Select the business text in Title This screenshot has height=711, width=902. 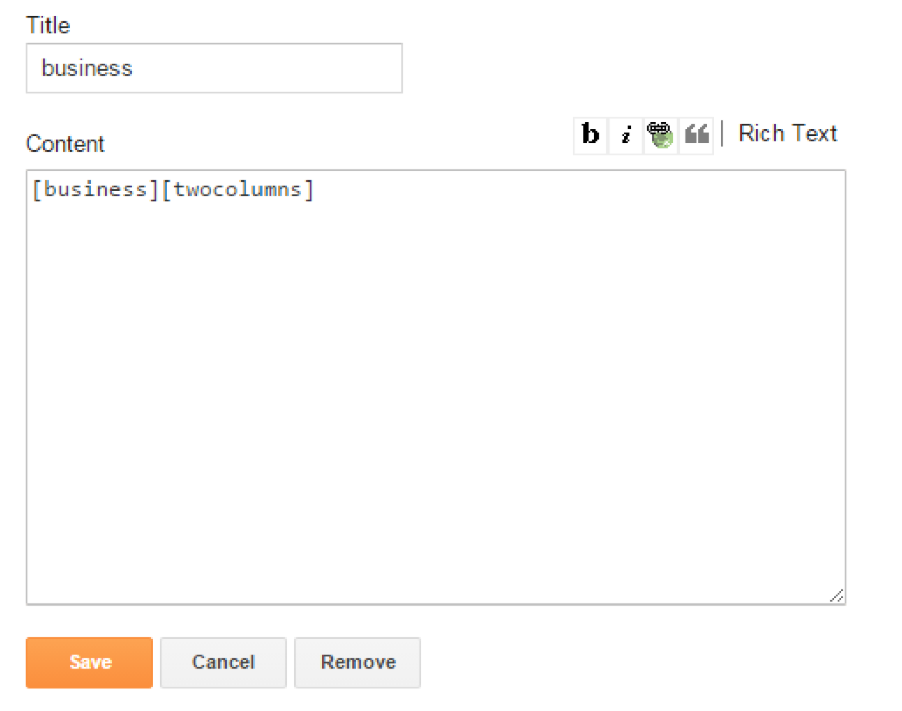(86, 68)
